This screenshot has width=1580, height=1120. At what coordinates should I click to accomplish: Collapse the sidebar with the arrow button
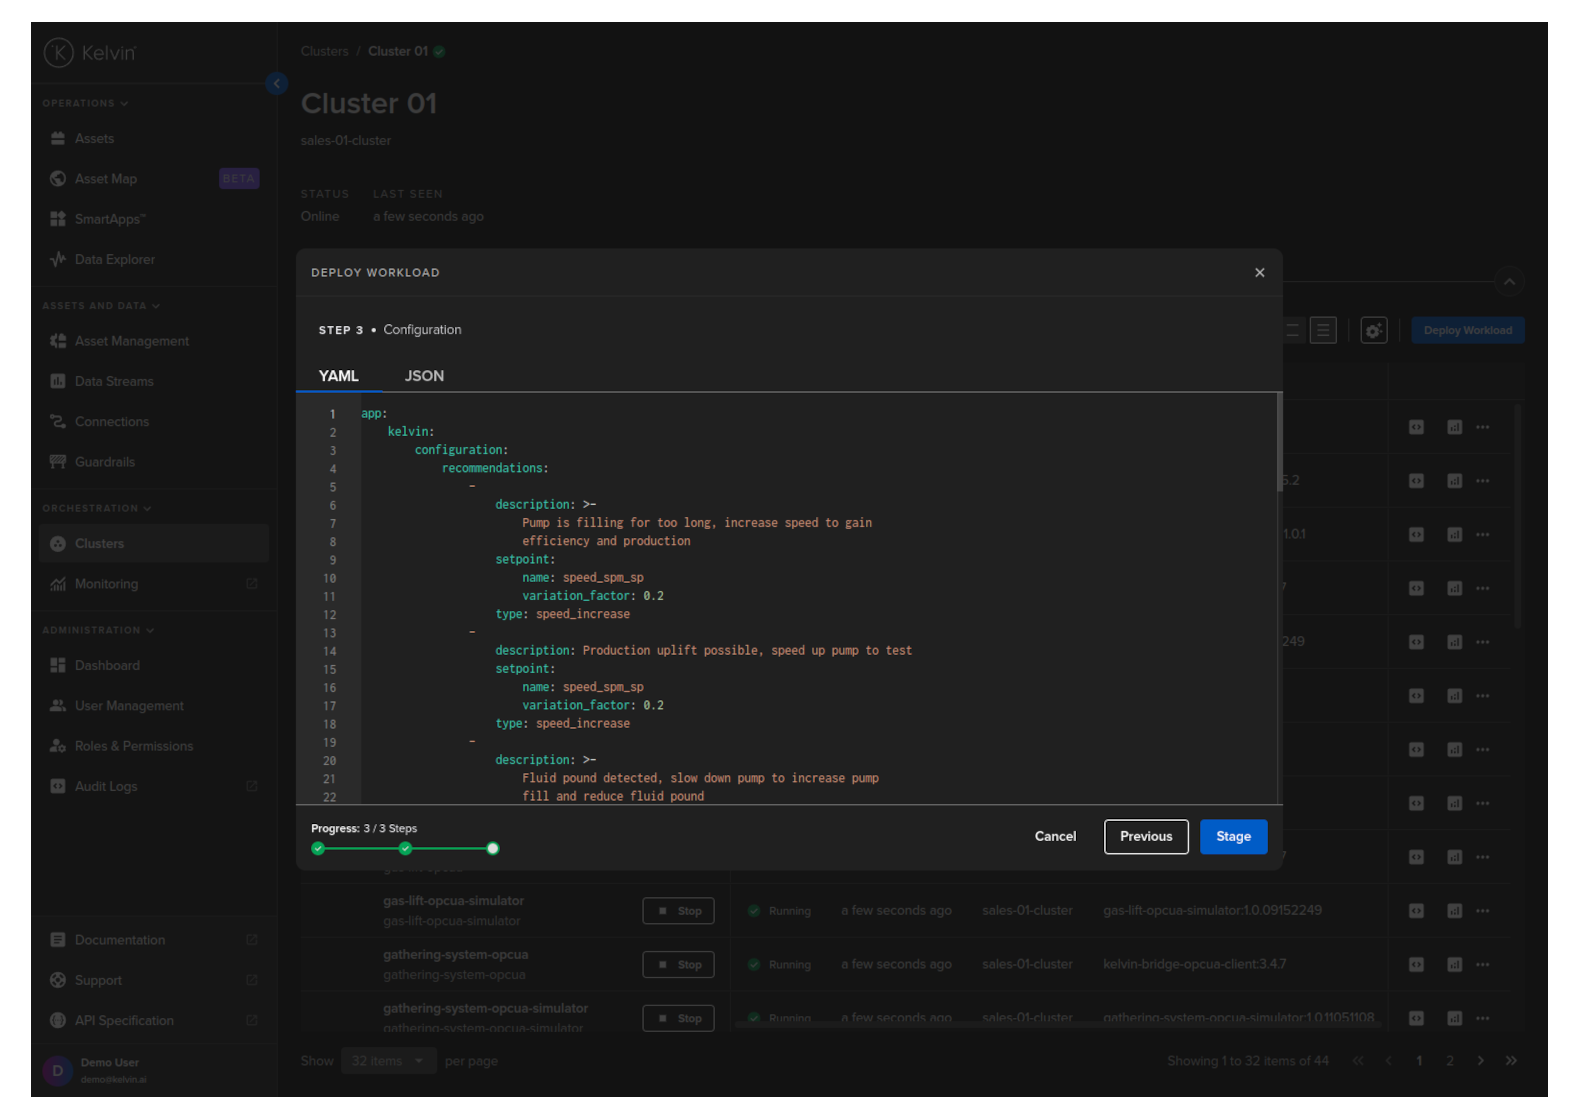pyautogui.click(x=277, y=84)
